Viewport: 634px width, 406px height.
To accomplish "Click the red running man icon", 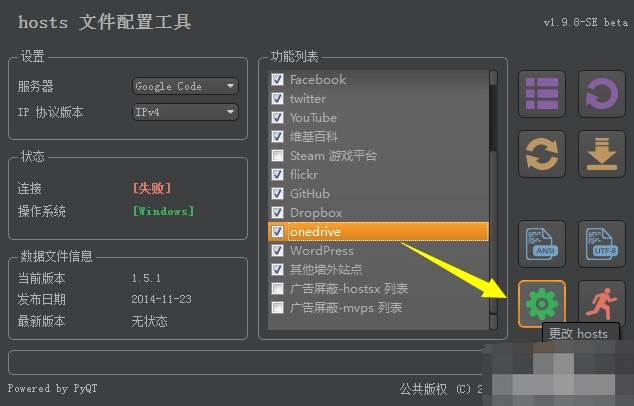I will click(602, 304).
